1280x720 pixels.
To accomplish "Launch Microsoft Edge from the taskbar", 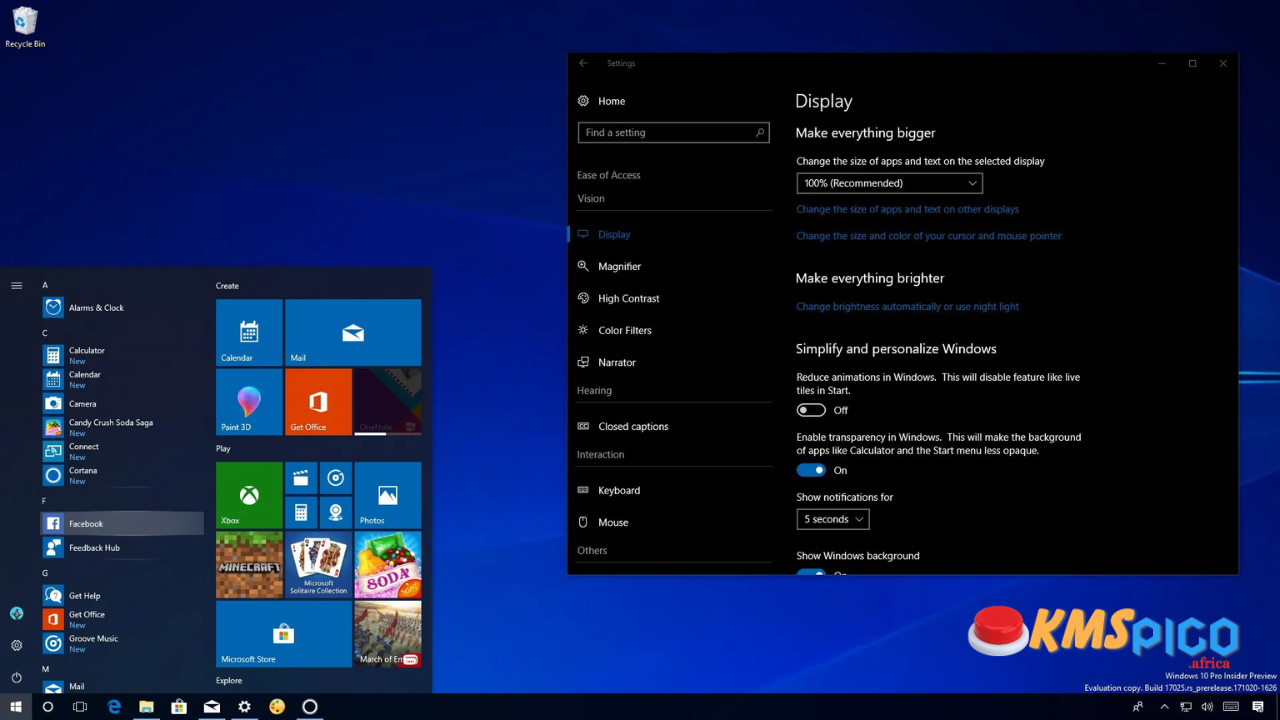I will [114, 707].
